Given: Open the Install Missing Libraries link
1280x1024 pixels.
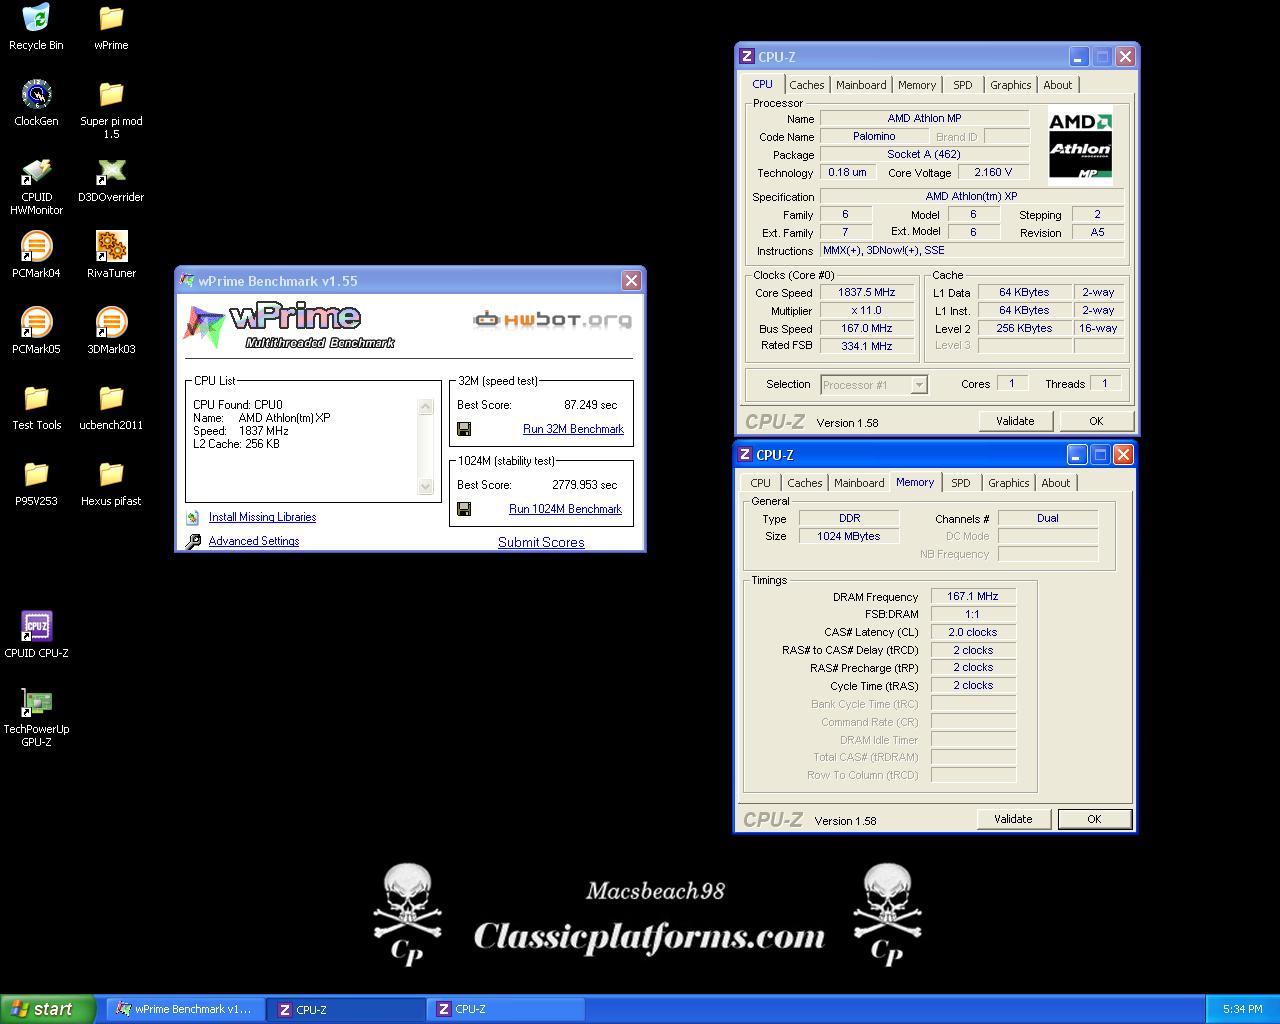Looking at the screenshot, I should [x=262, y=517].
